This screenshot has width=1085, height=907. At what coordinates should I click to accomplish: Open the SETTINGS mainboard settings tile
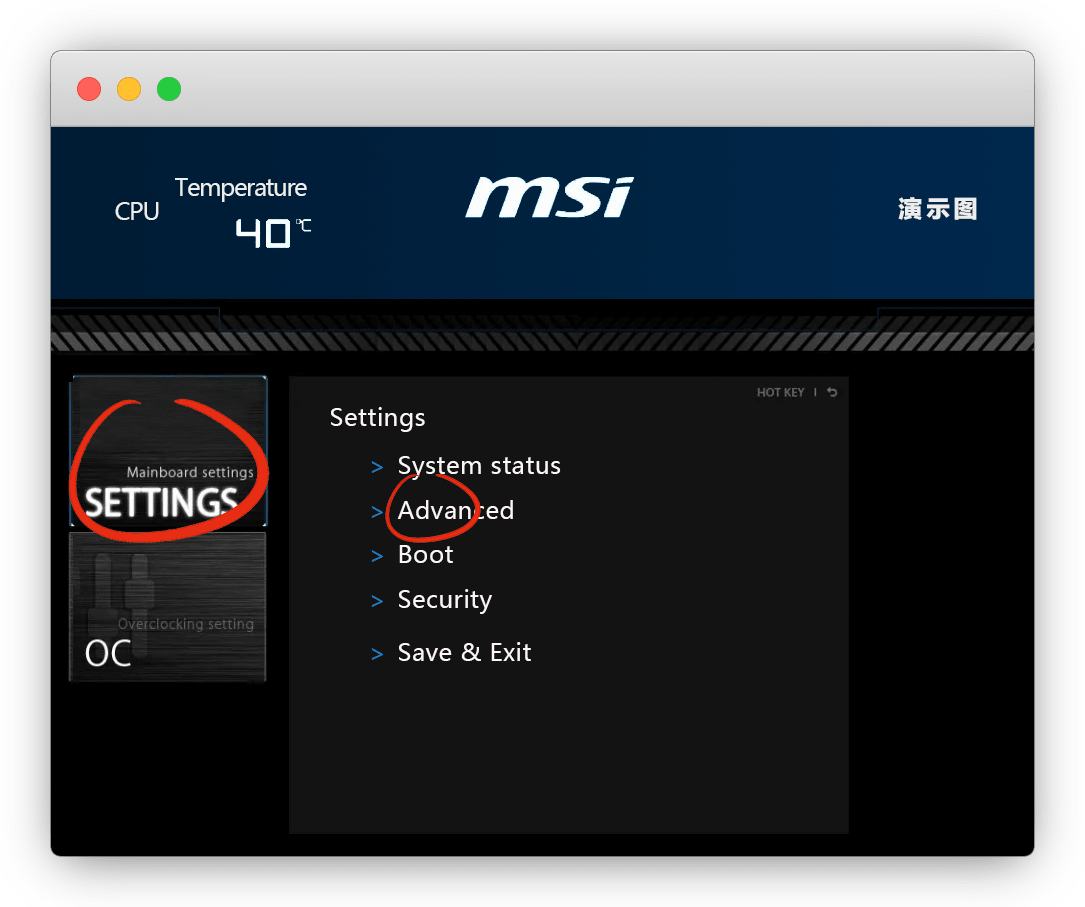click(x=168, y=452)
